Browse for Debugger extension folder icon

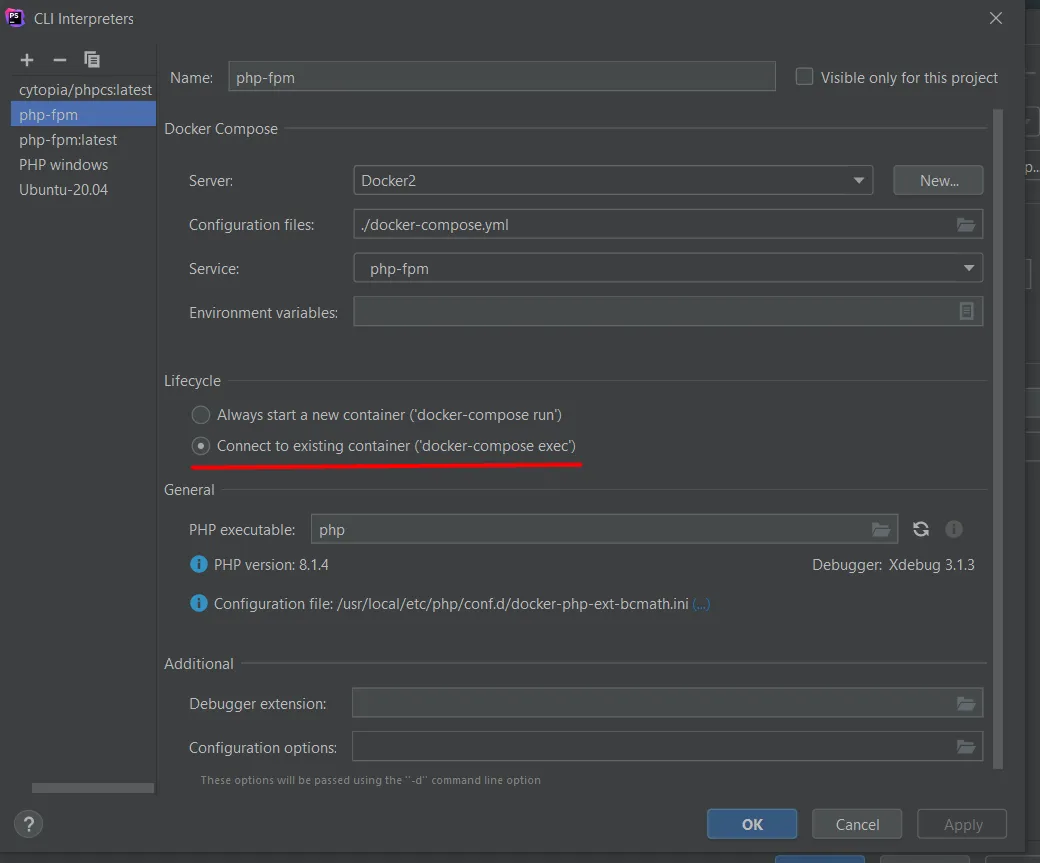tap(966, 704)
